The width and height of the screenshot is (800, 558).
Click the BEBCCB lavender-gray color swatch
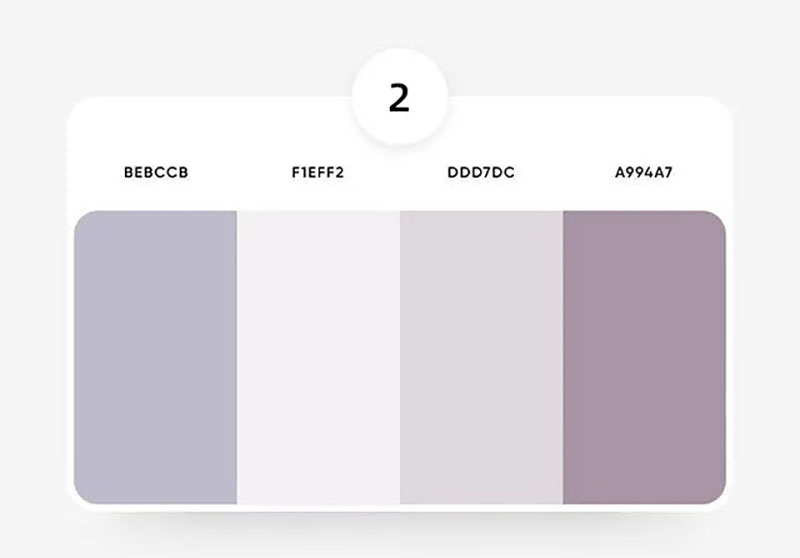coord(155,357)
